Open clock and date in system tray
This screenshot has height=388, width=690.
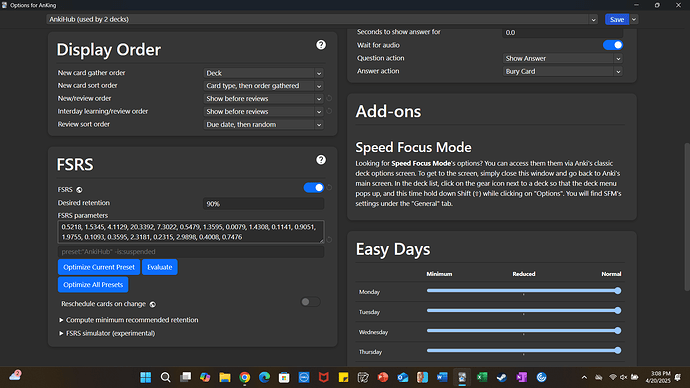(x=658, y=377)
